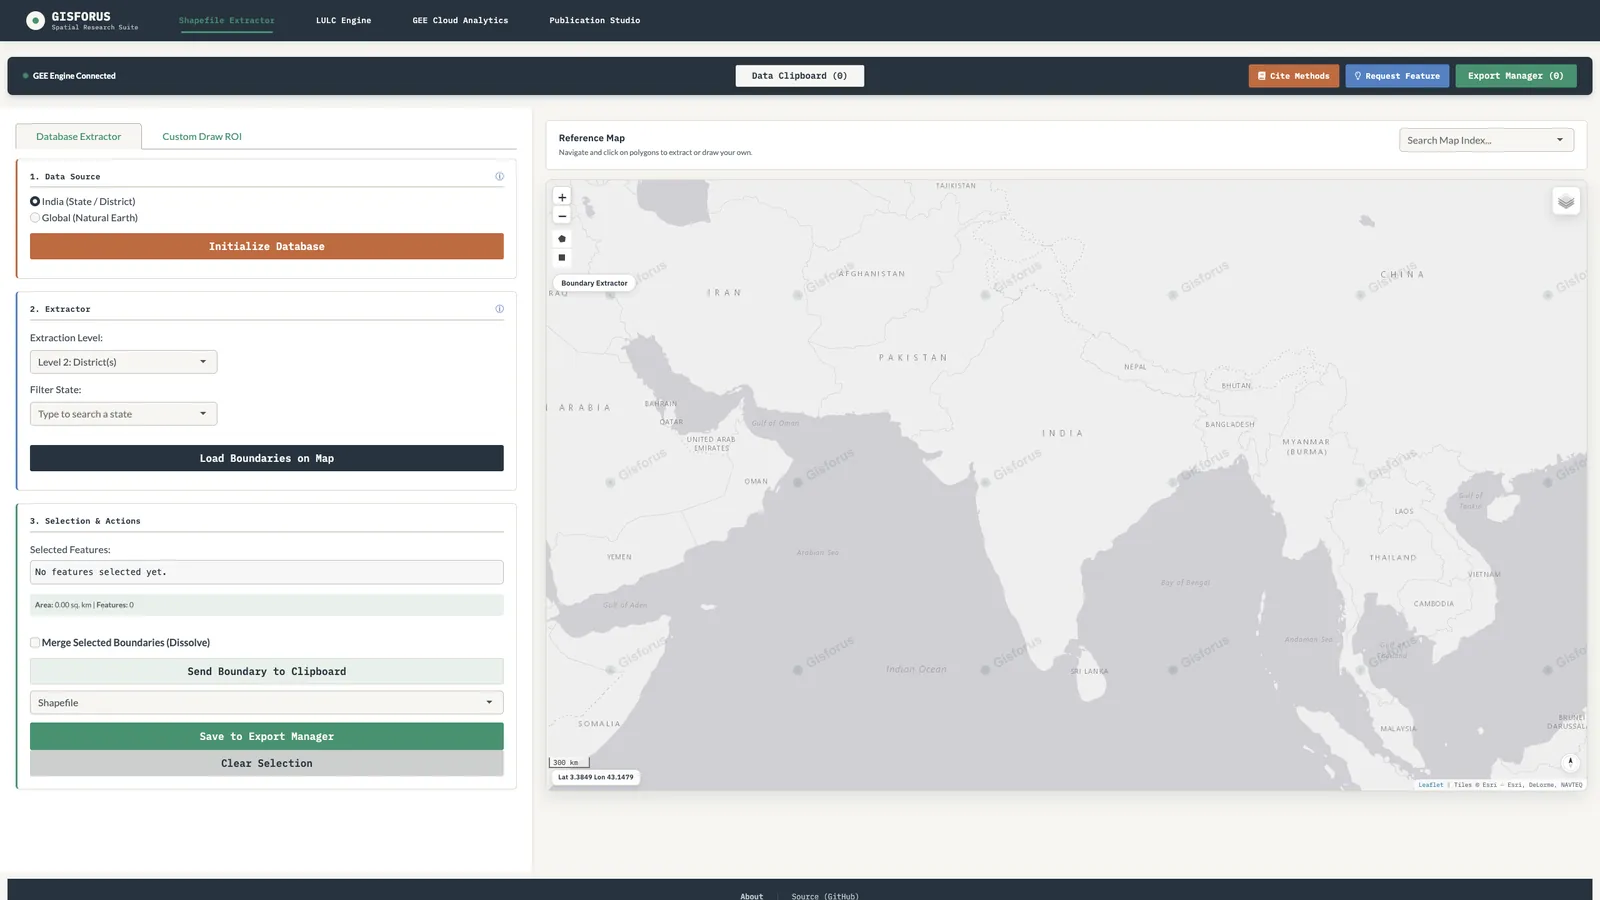Image resolution: width=1600 pixels, height=900 pixels.
Task: Open the Leaflet attribution link
Action: [x=1431, y=785]
